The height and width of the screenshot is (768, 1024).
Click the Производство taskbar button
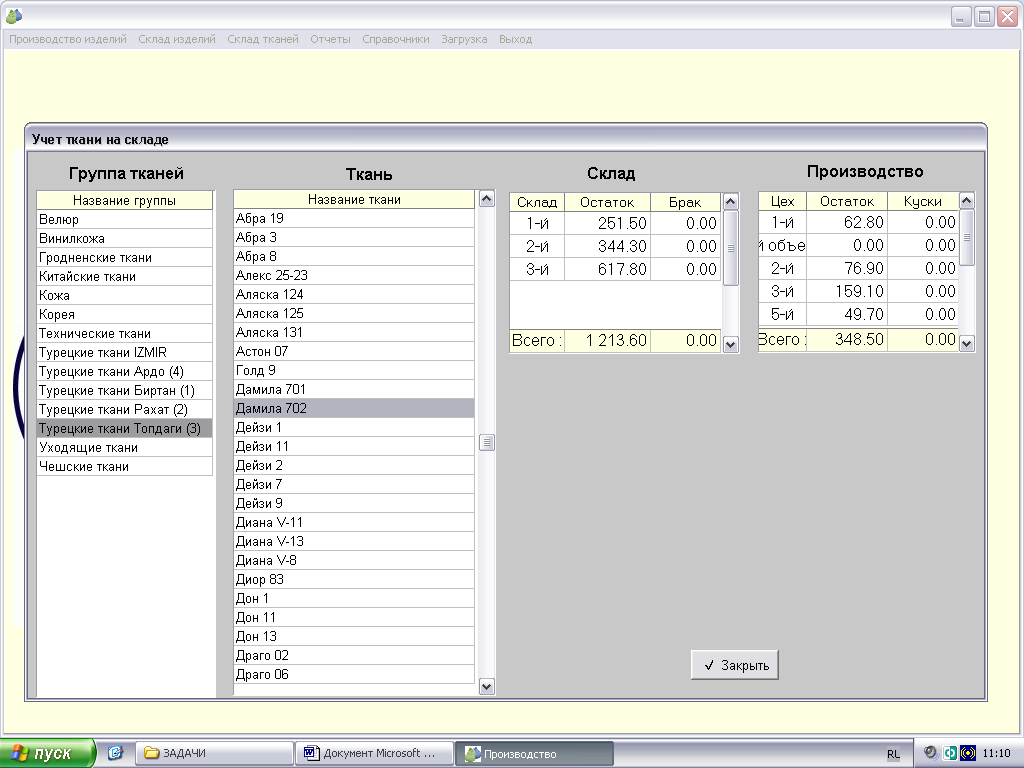pos(534,753)
